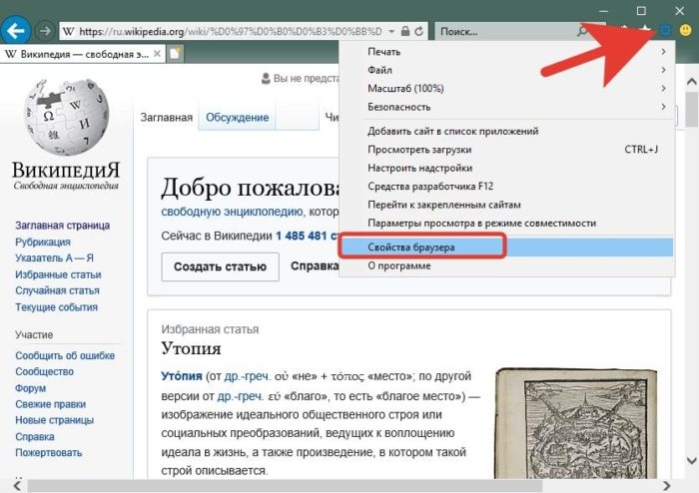
Task: Open sidebar link 'Форум'
Action: (30, 388)
